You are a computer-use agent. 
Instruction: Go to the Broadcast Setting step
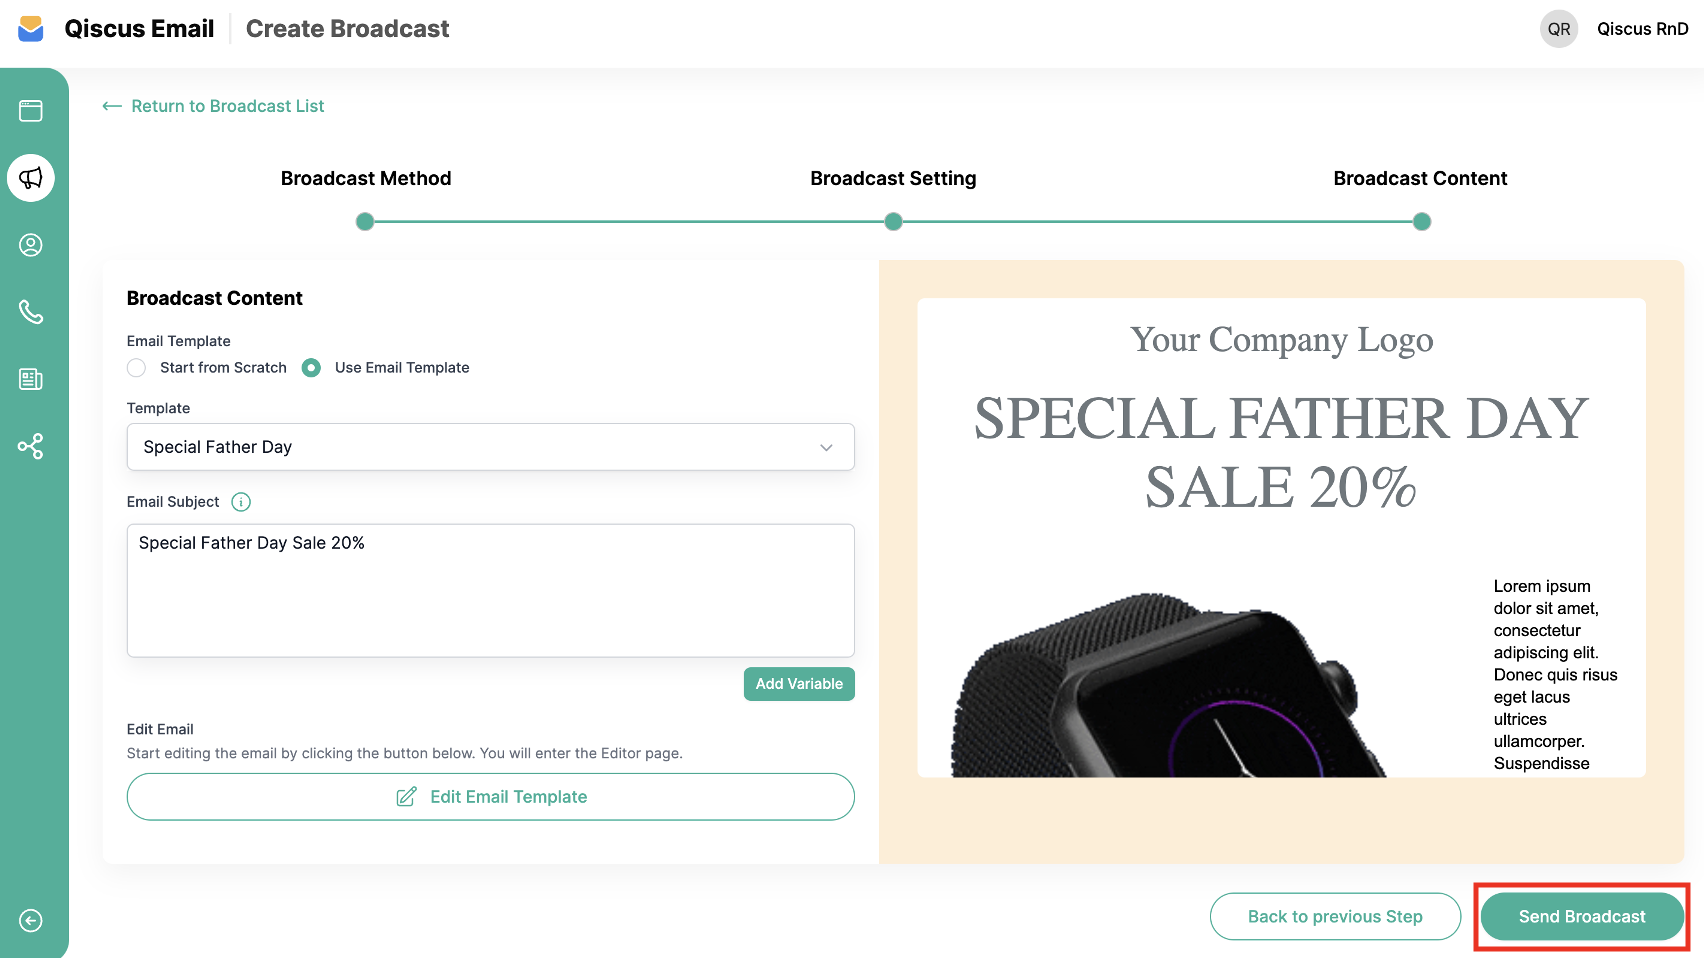[x=893, y=221]
